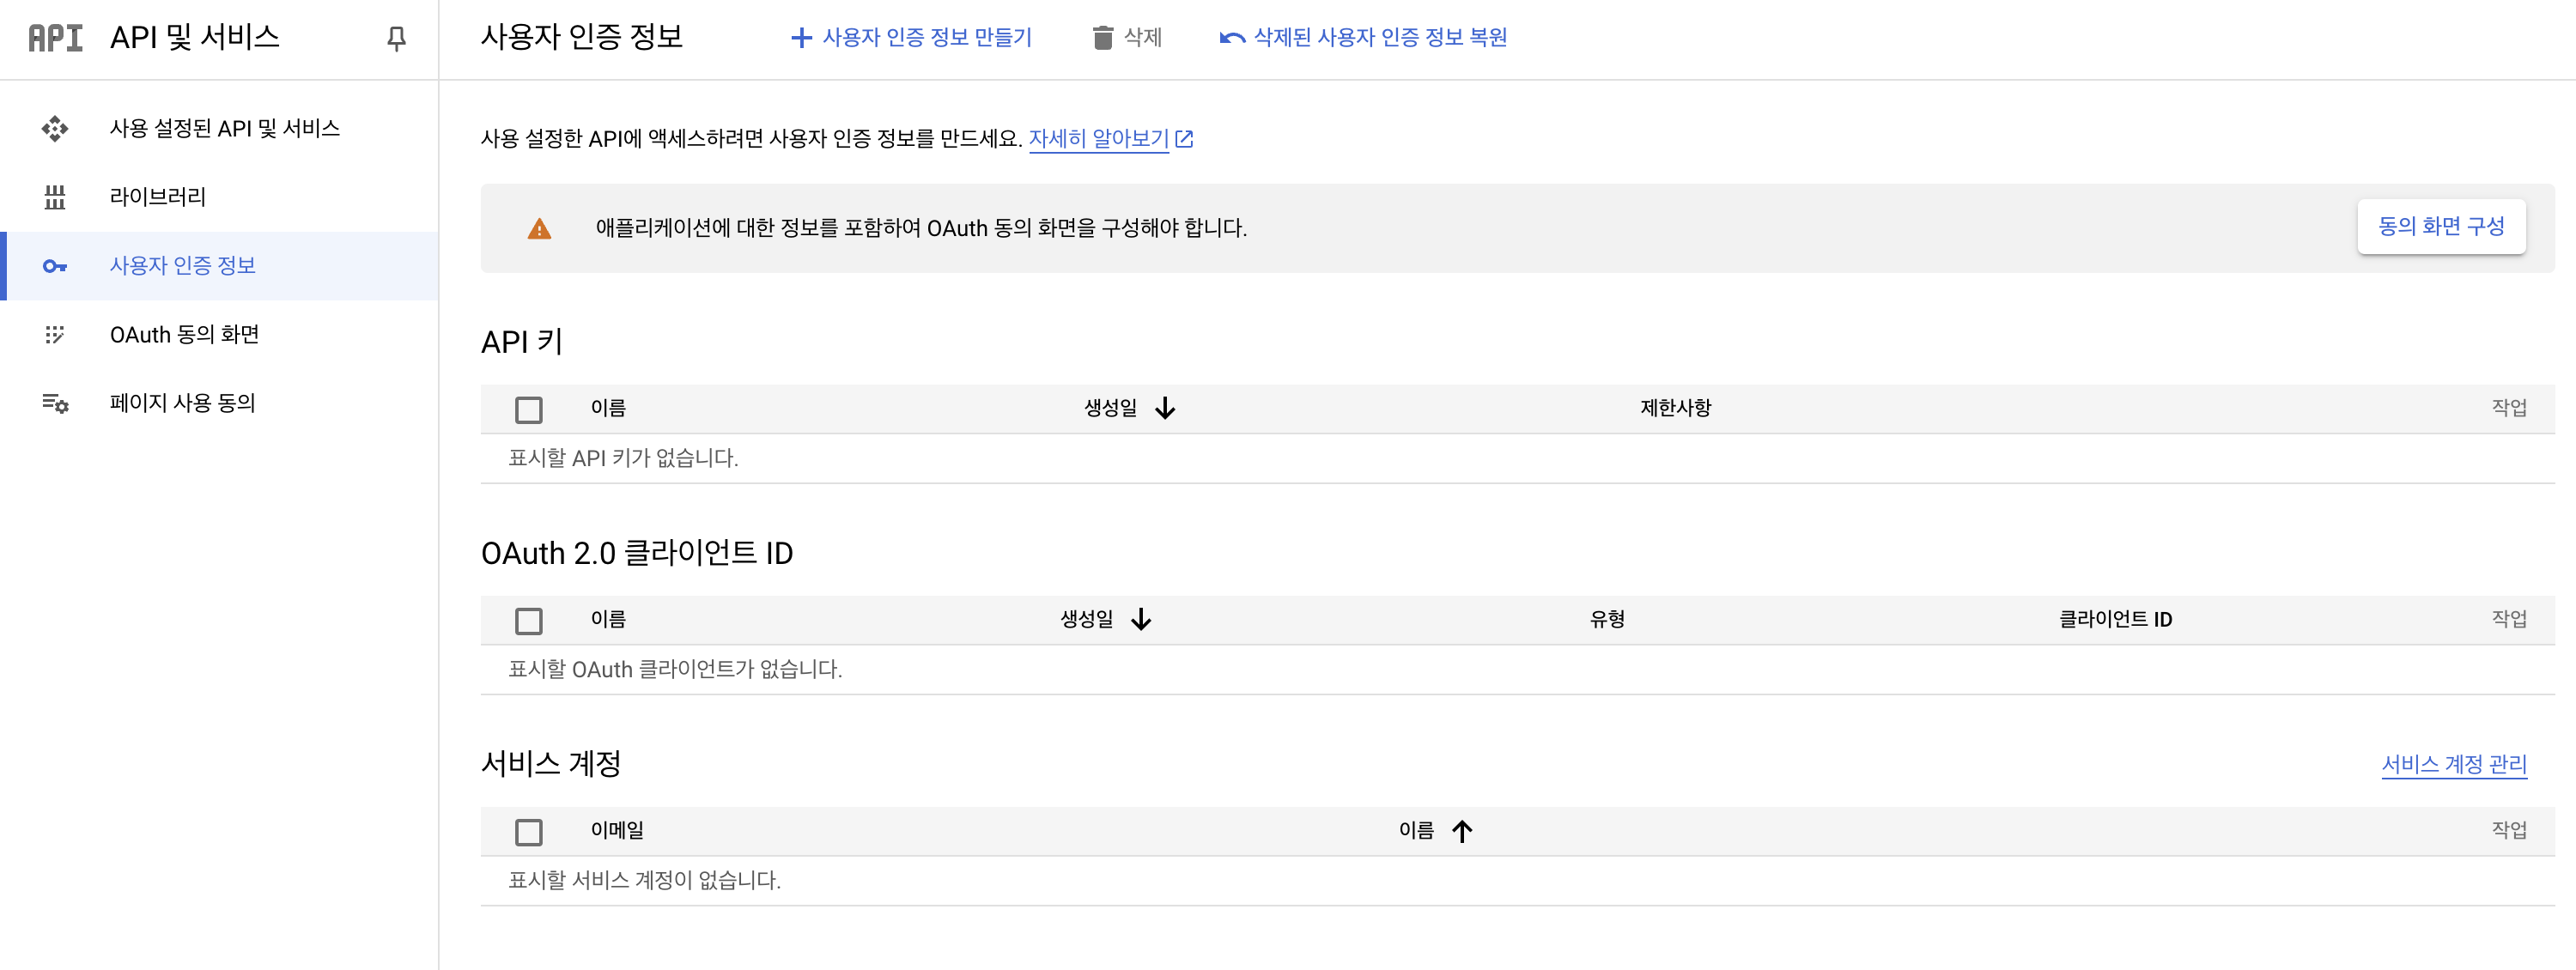Check the select-all box in API 키 table
Image resolution: width=2576 pixels, height=970 pixels.
point(529,409)
